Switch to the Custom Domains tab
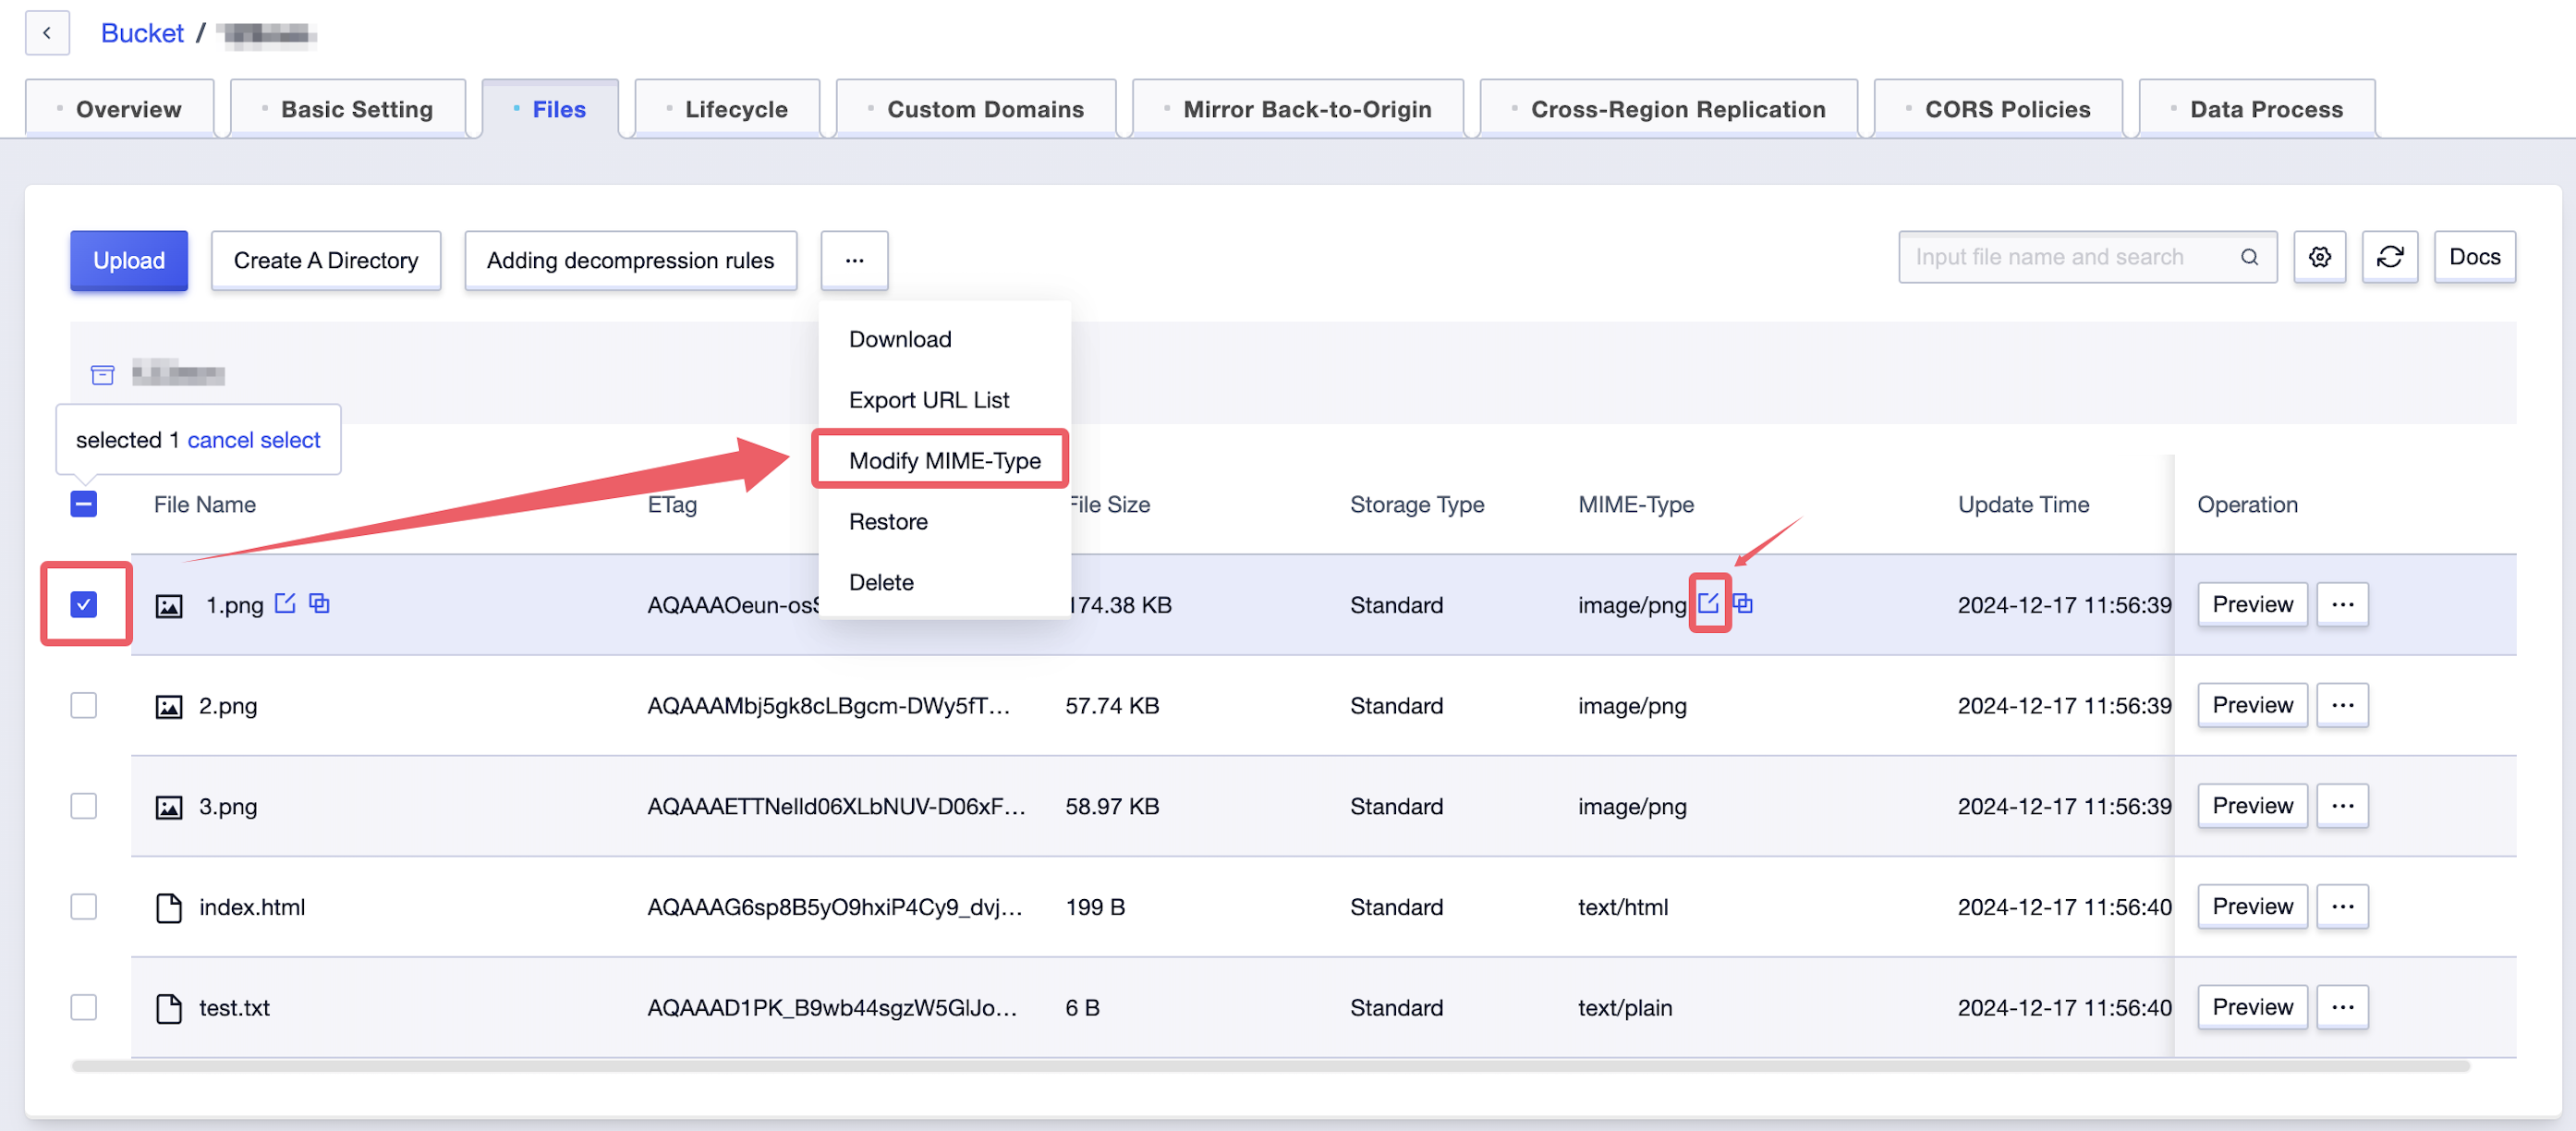Screen dimensions: 2576x1131 tap(976, 109)
